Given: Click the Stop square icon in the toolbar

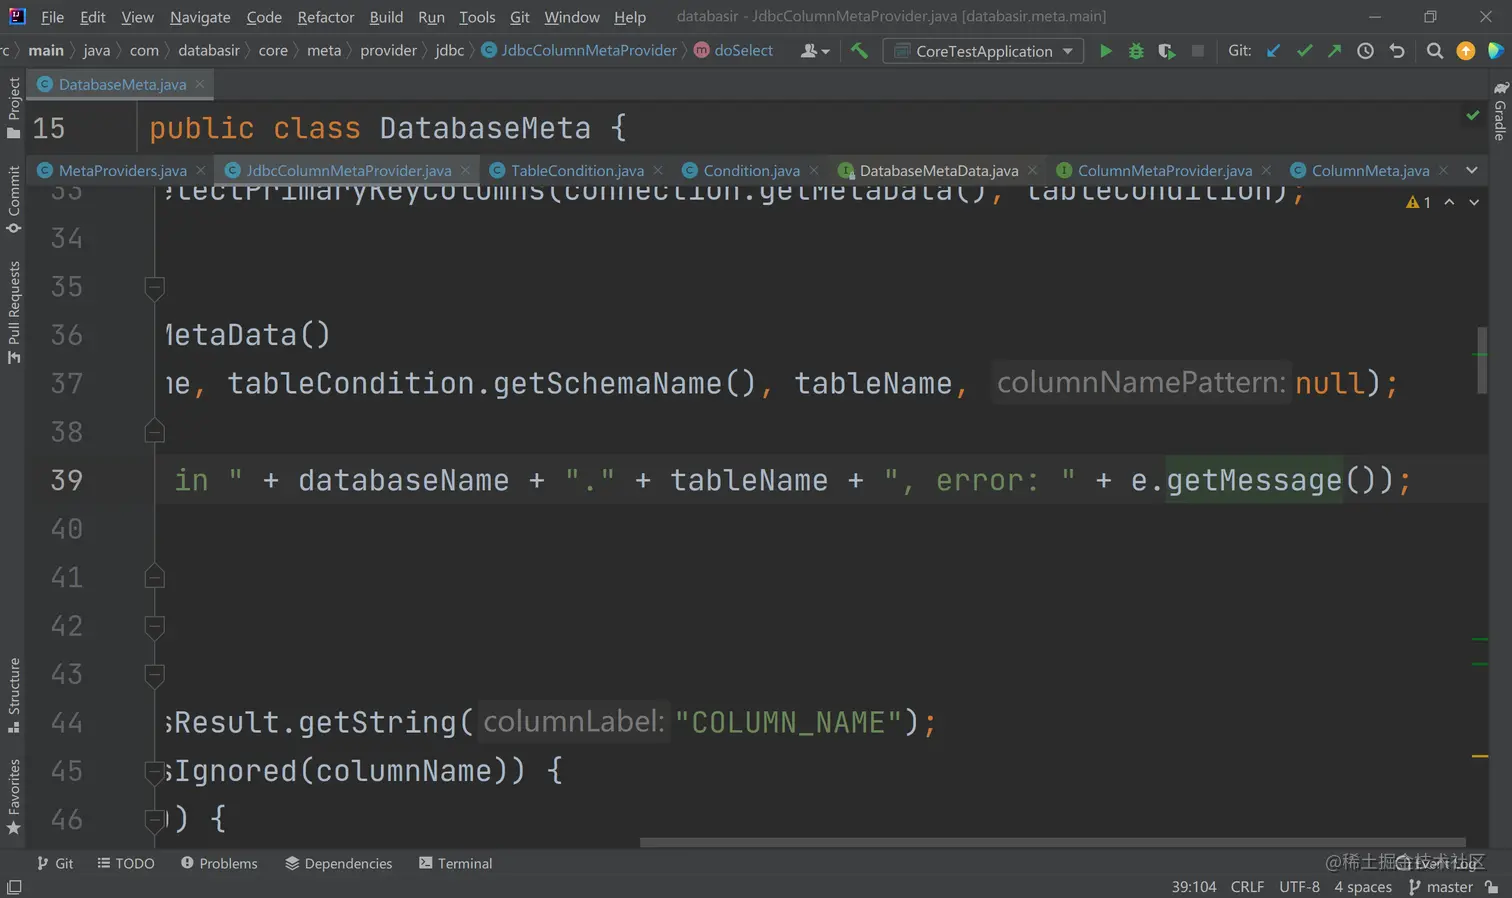Looking at the screenshot, I should point(1198,51).
